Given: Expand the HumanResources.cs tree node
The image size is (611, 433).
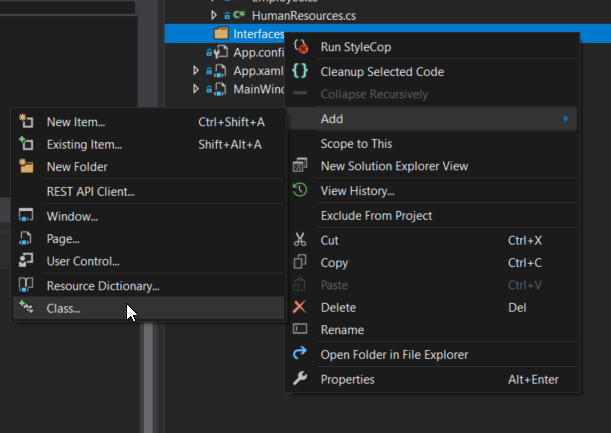Looking at the screenshot, I should [214, 15].
